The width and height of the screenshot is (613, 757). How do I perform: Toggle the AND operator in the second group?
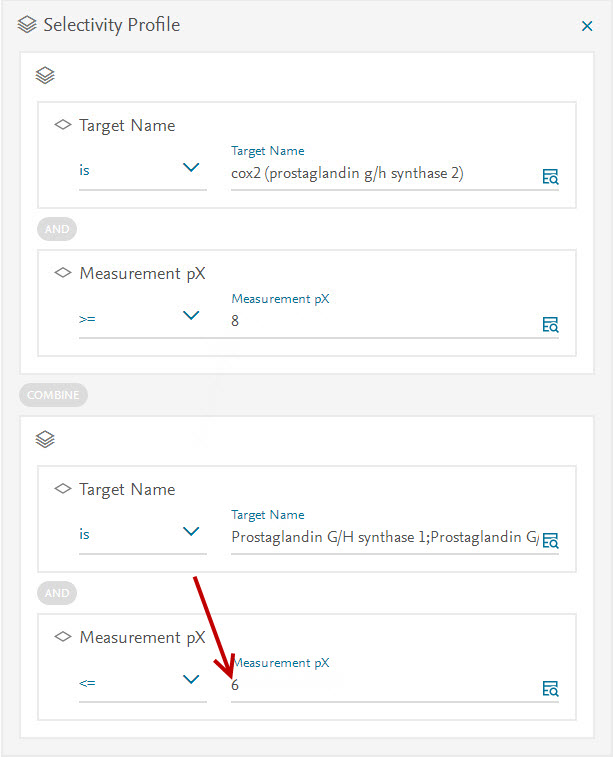click(x=57, y=593)
